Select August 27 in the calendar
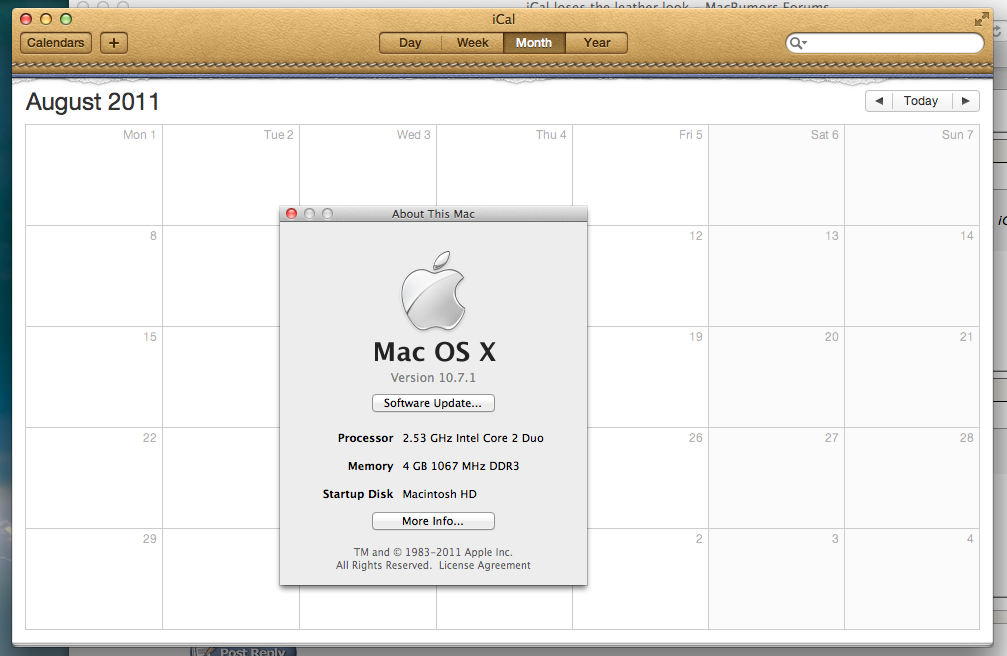1007x656 pixels. [776, 477]
